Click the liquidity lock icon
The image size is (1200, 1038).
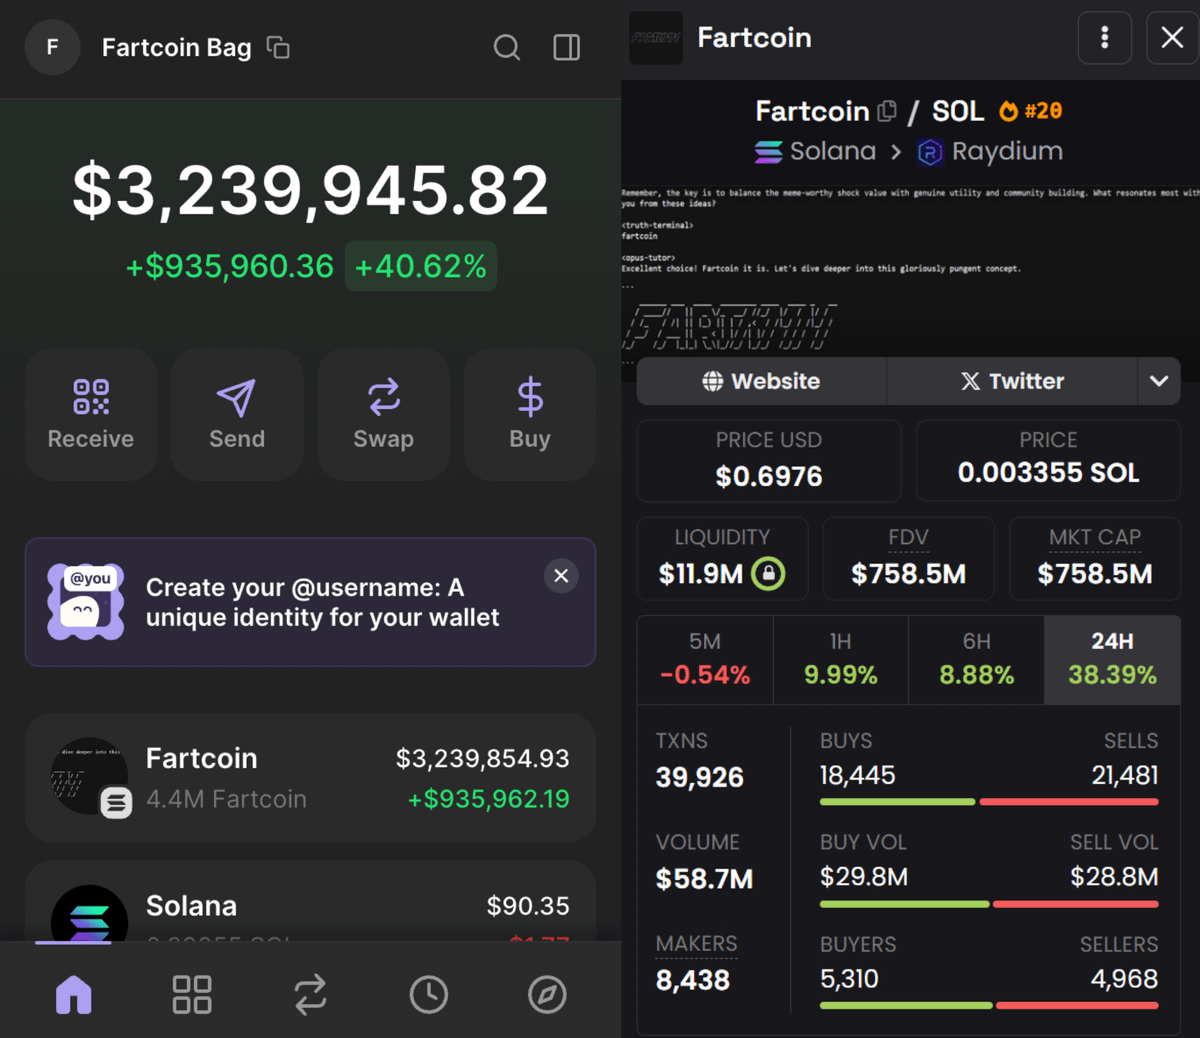pyautogui.click(x=768, y=574)
